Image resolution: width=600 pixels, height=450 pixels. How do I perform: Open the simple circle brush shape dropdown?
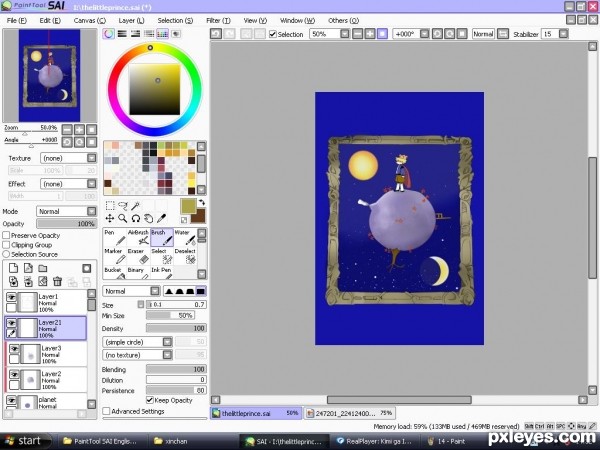pos(137,342)
